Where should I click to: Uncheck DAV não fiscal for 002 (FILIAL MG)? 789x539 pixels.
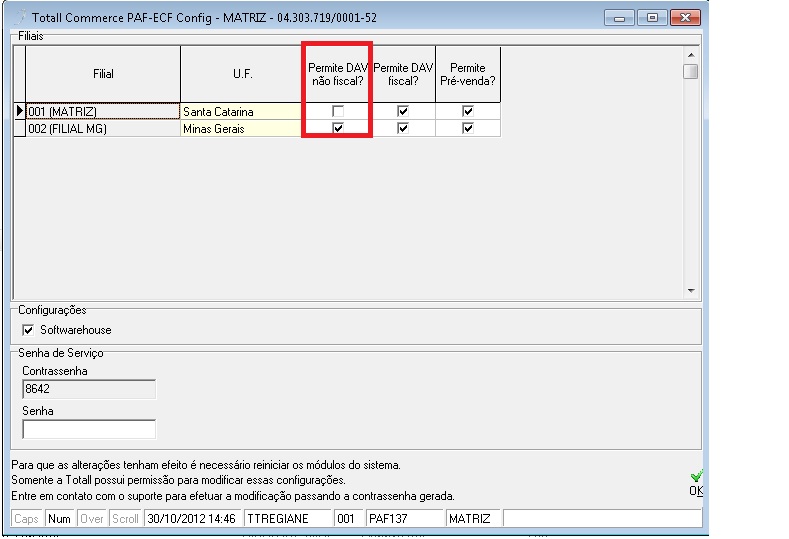coord(338,128)
